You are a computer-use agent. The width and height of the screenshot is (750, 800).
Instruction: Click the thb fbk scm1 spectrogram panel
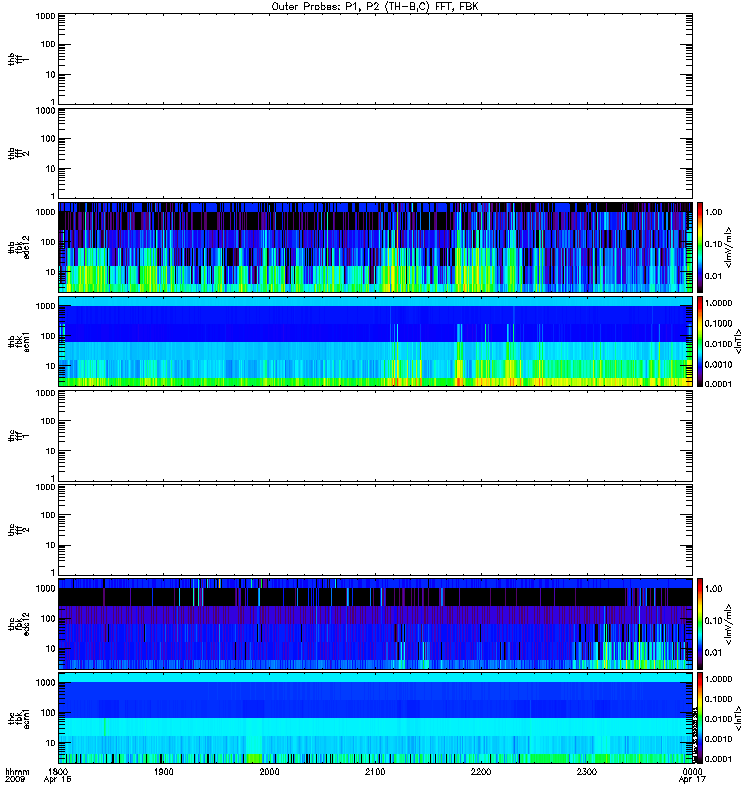(x=376, y=342)
